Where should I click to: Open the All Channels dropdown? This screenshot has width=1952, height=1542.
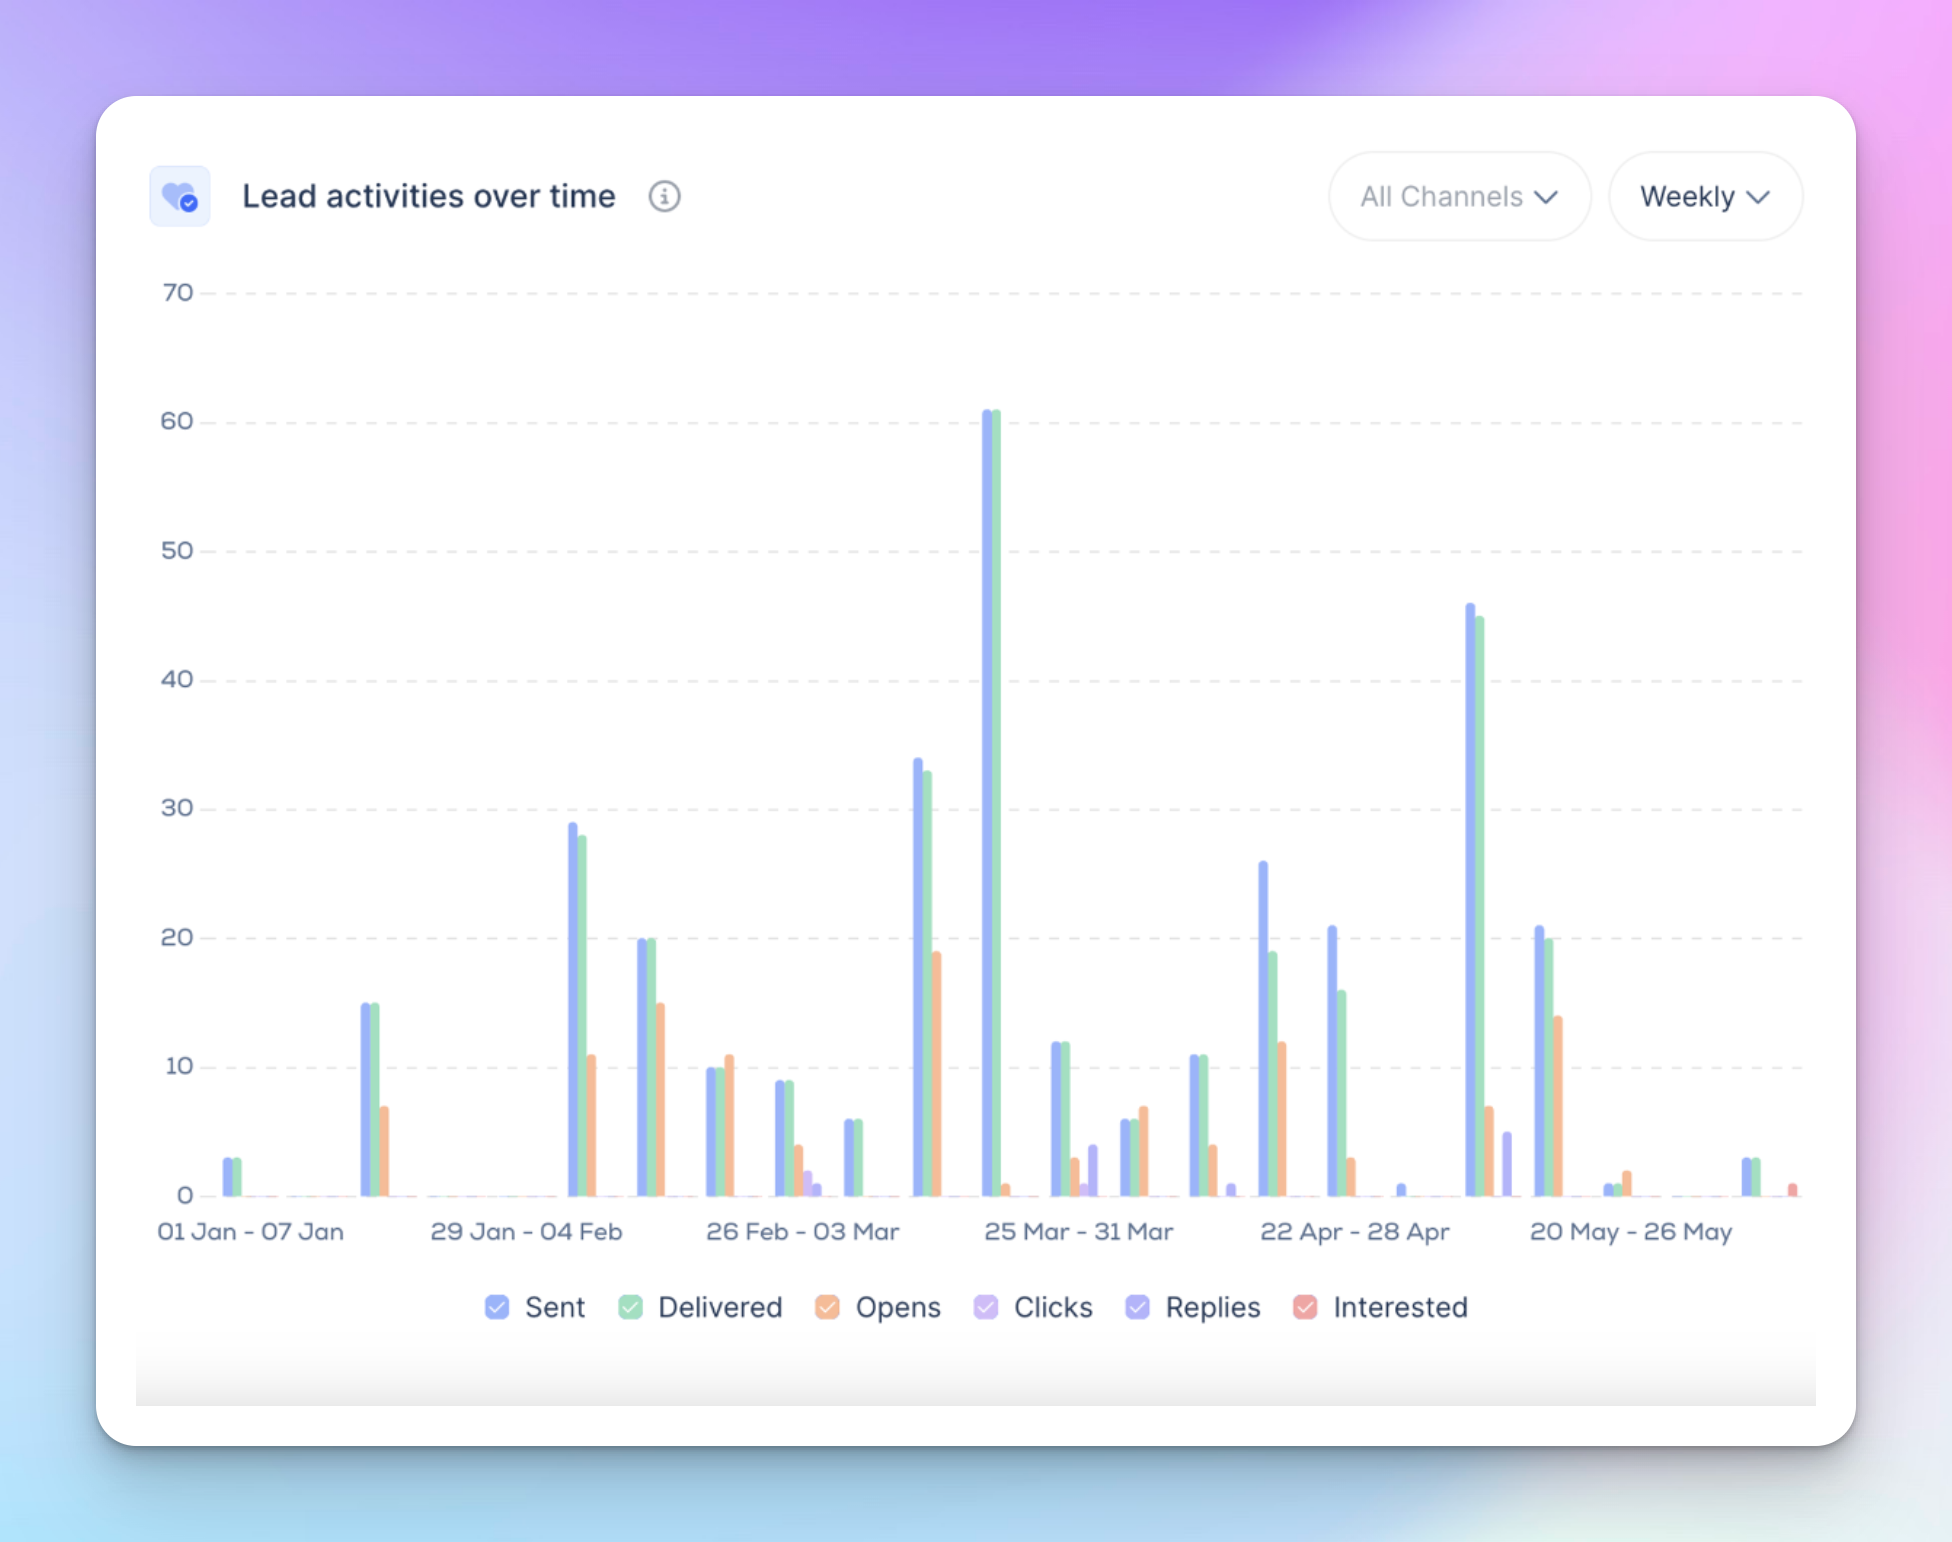point(1459,196)
